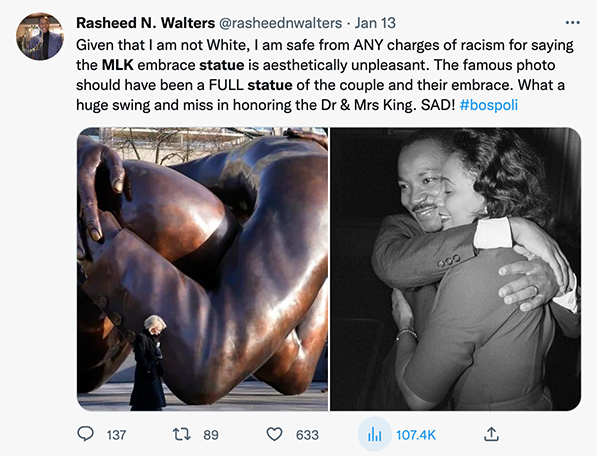Click the #bospoli hashtag
Screen dimensions: 597x456
tap(488, 105)
